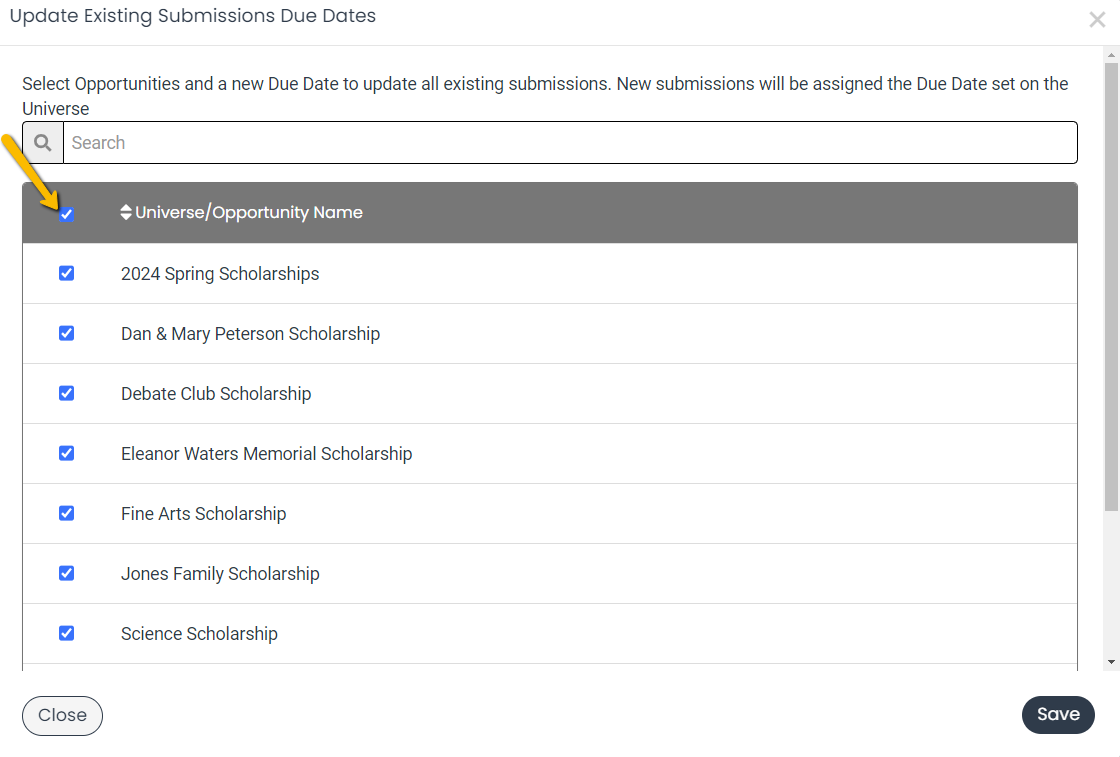This screenshot has width=1120, height=757.
Task: Click the scrollbar down arrow
Action: pos(1111,662)
